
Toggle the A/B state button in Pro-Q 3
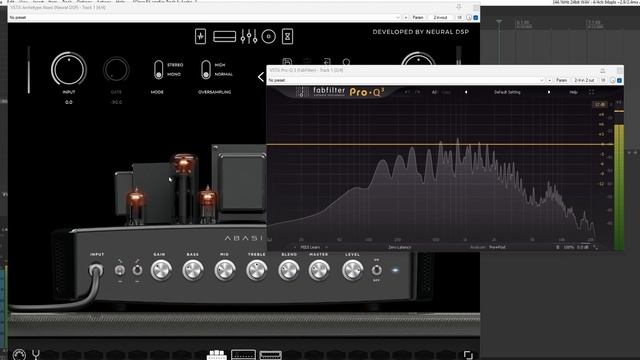[435, 92]
